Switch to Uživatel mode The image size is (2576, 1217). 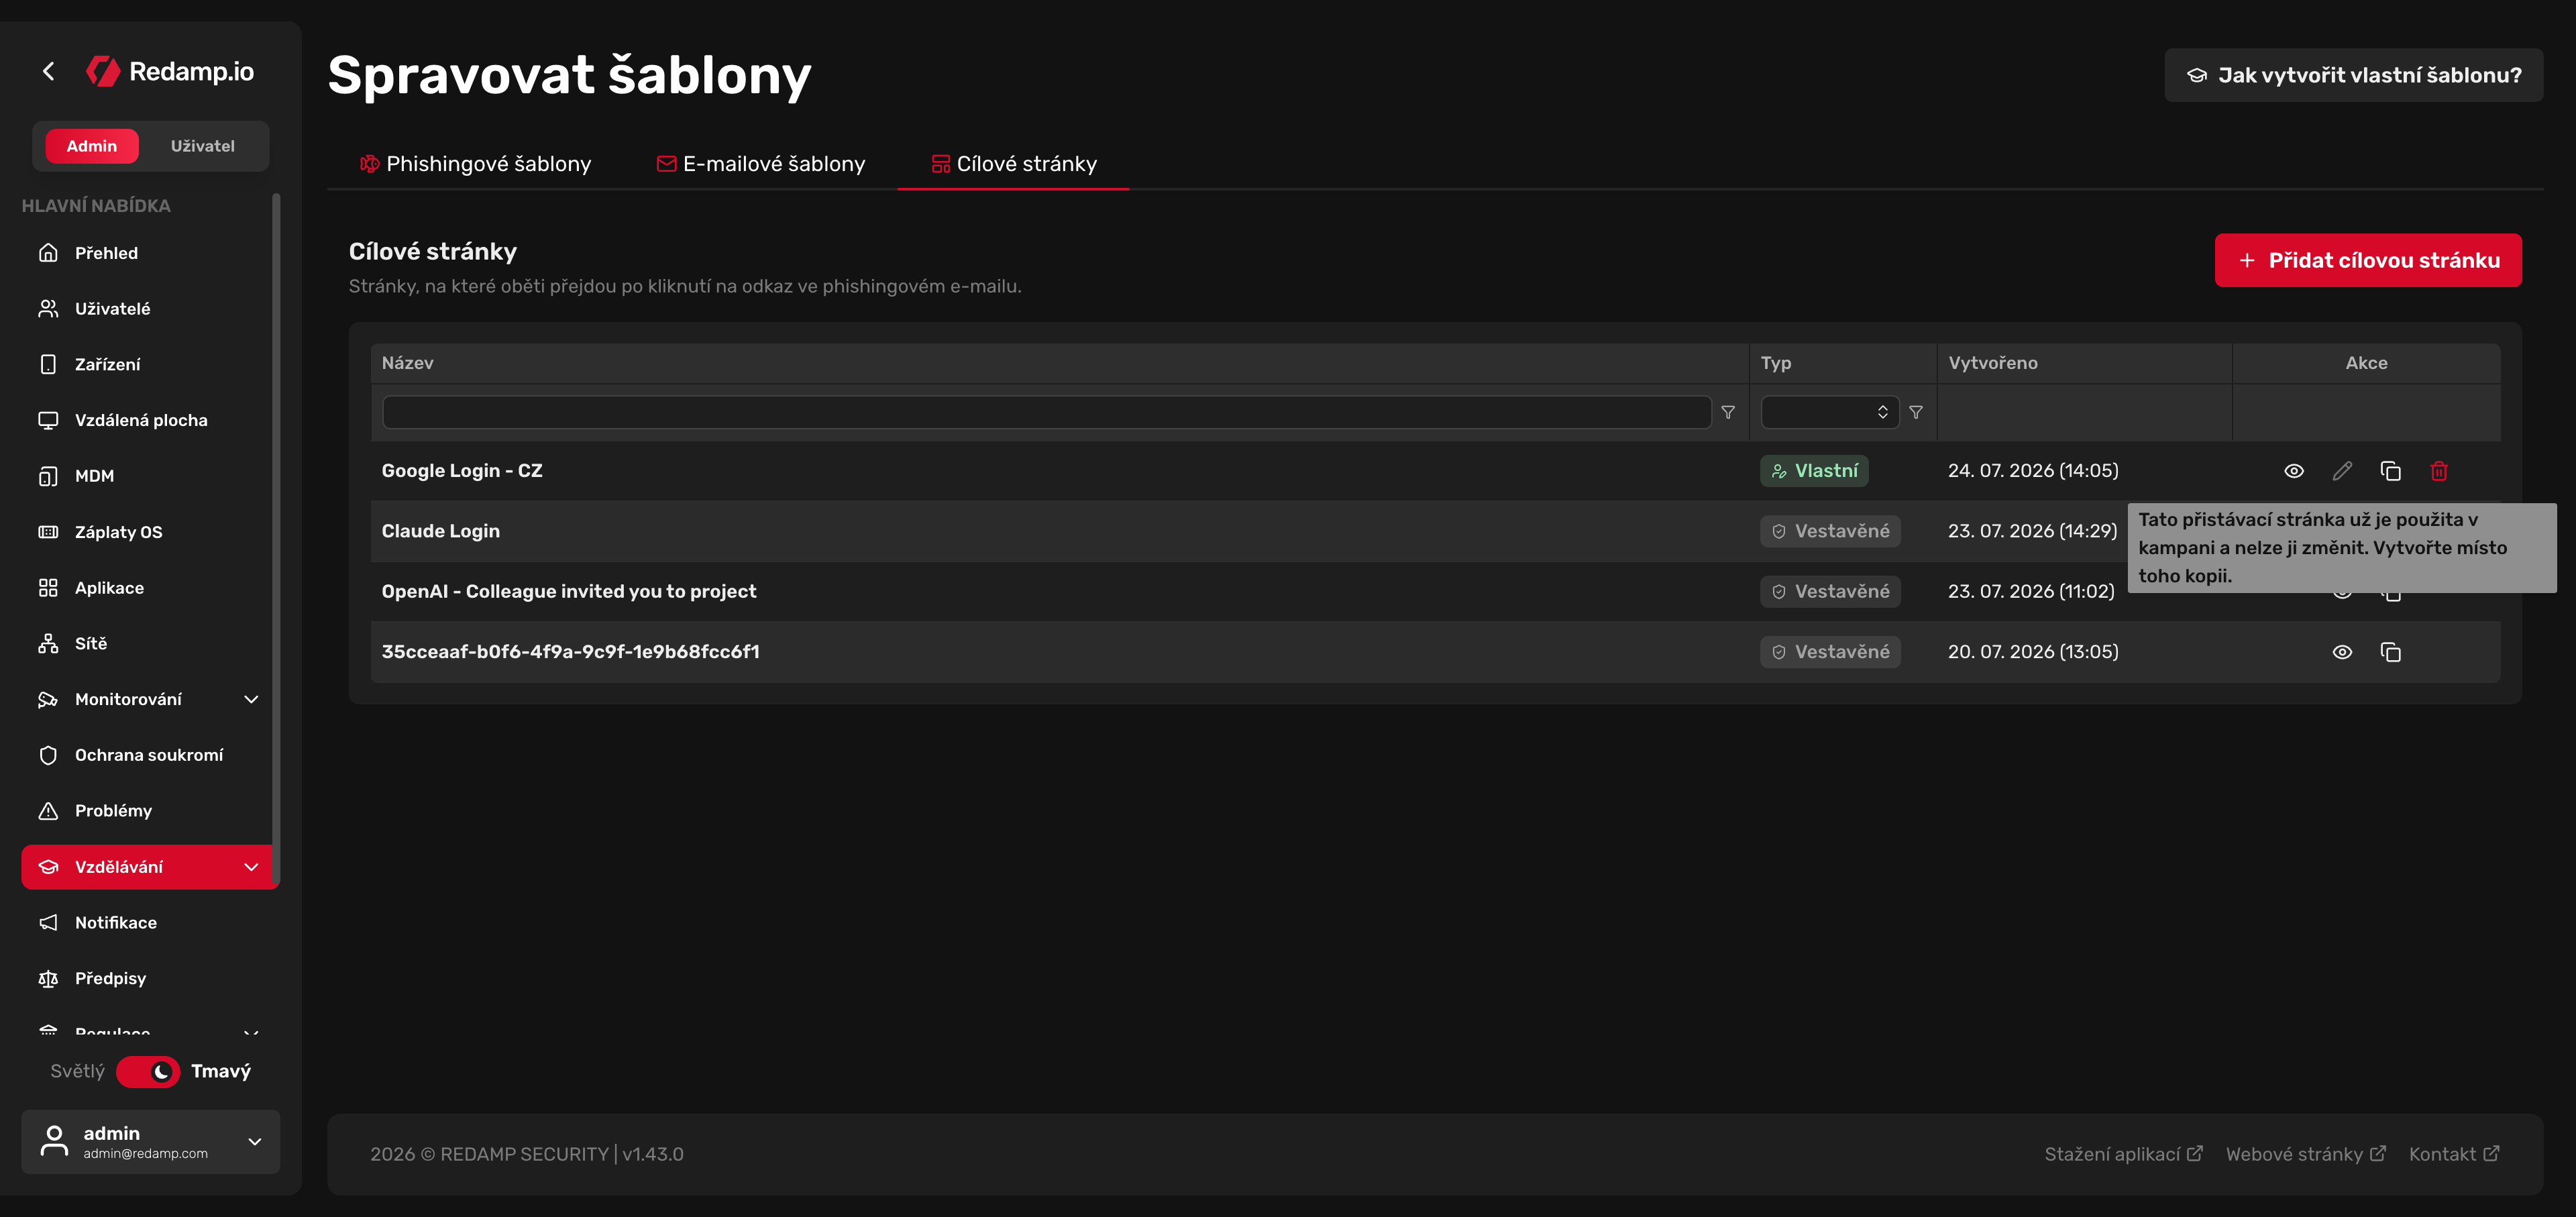(202, 146)
